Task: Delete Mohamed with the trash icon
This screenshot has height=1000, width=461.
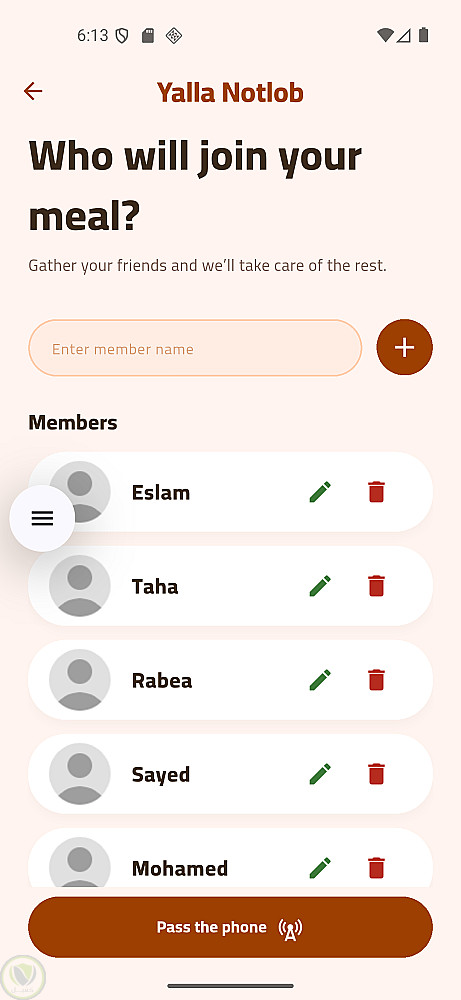Action: point(376,868)
